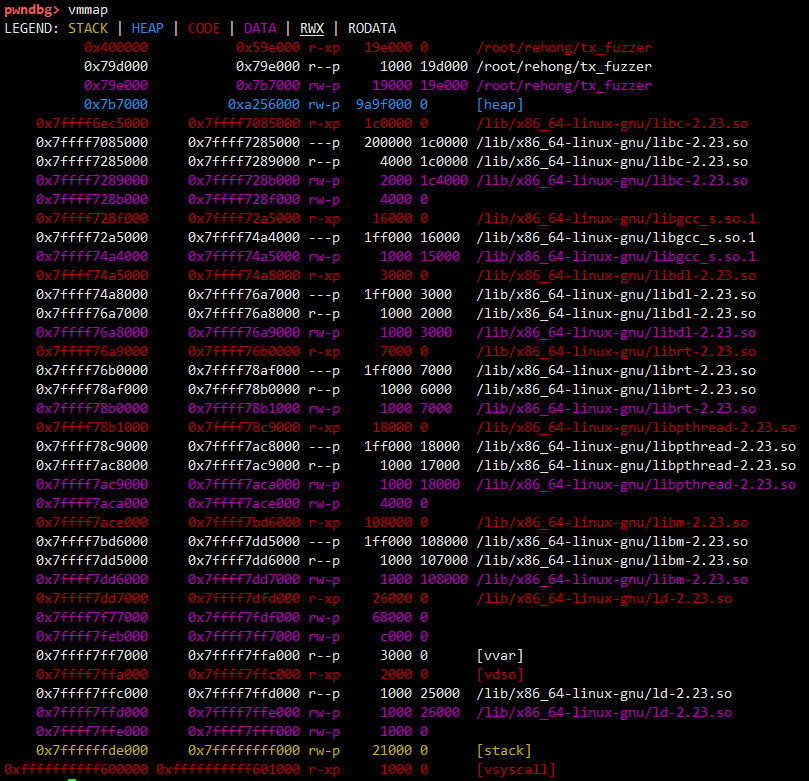This screenshot has width=809, height=781.
Task: Click start address 0x7ffff78af000
Action: pos(92,389)
